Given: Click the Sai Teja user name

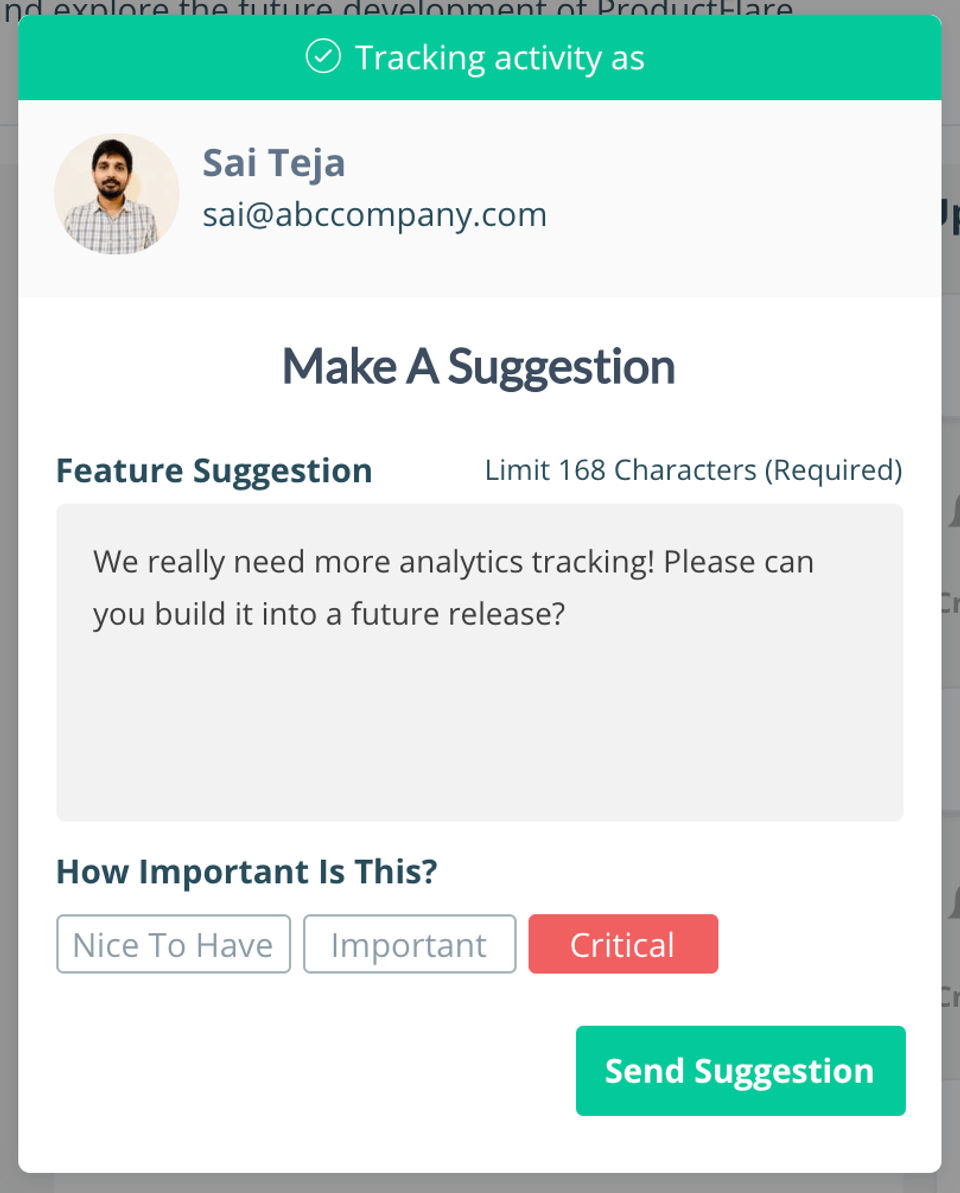Looking at the screenshot, I should point(274,164).
